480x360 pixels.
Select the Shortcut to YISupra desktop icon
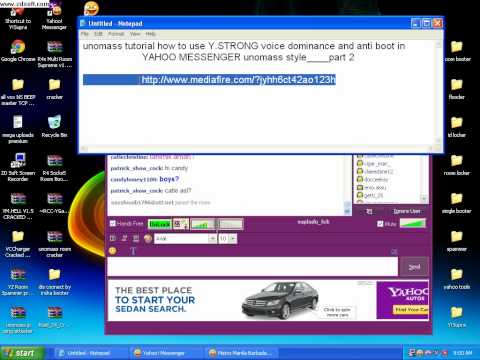point(18,18)
